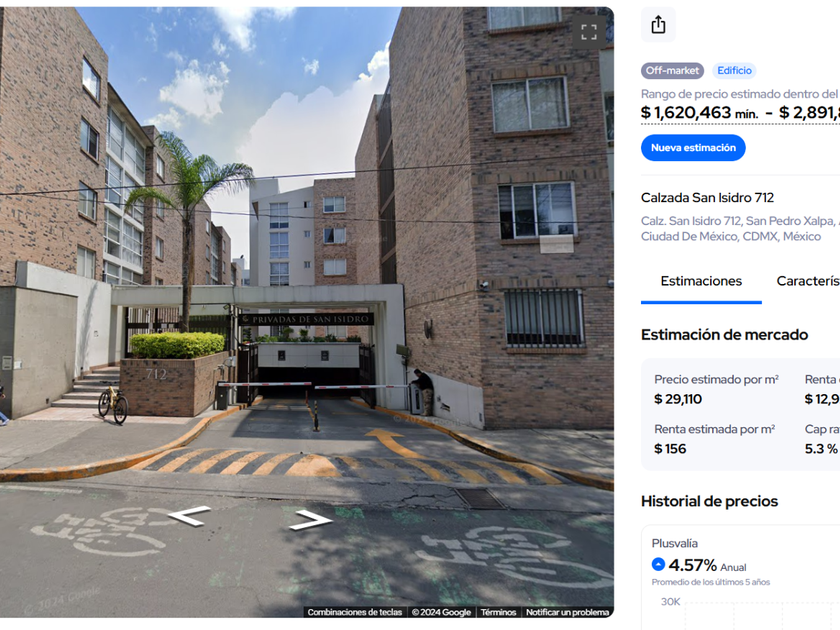Click the full address text below title
Screen dimensions: 840x630
point(740,229)
